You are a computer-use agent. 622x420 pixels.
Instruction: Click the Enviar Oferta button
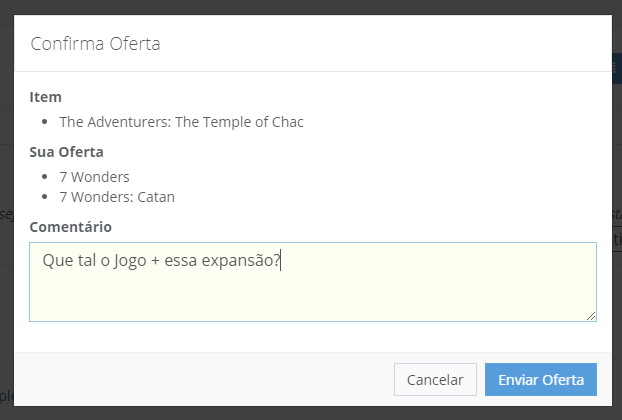click(x=540, y=380)
